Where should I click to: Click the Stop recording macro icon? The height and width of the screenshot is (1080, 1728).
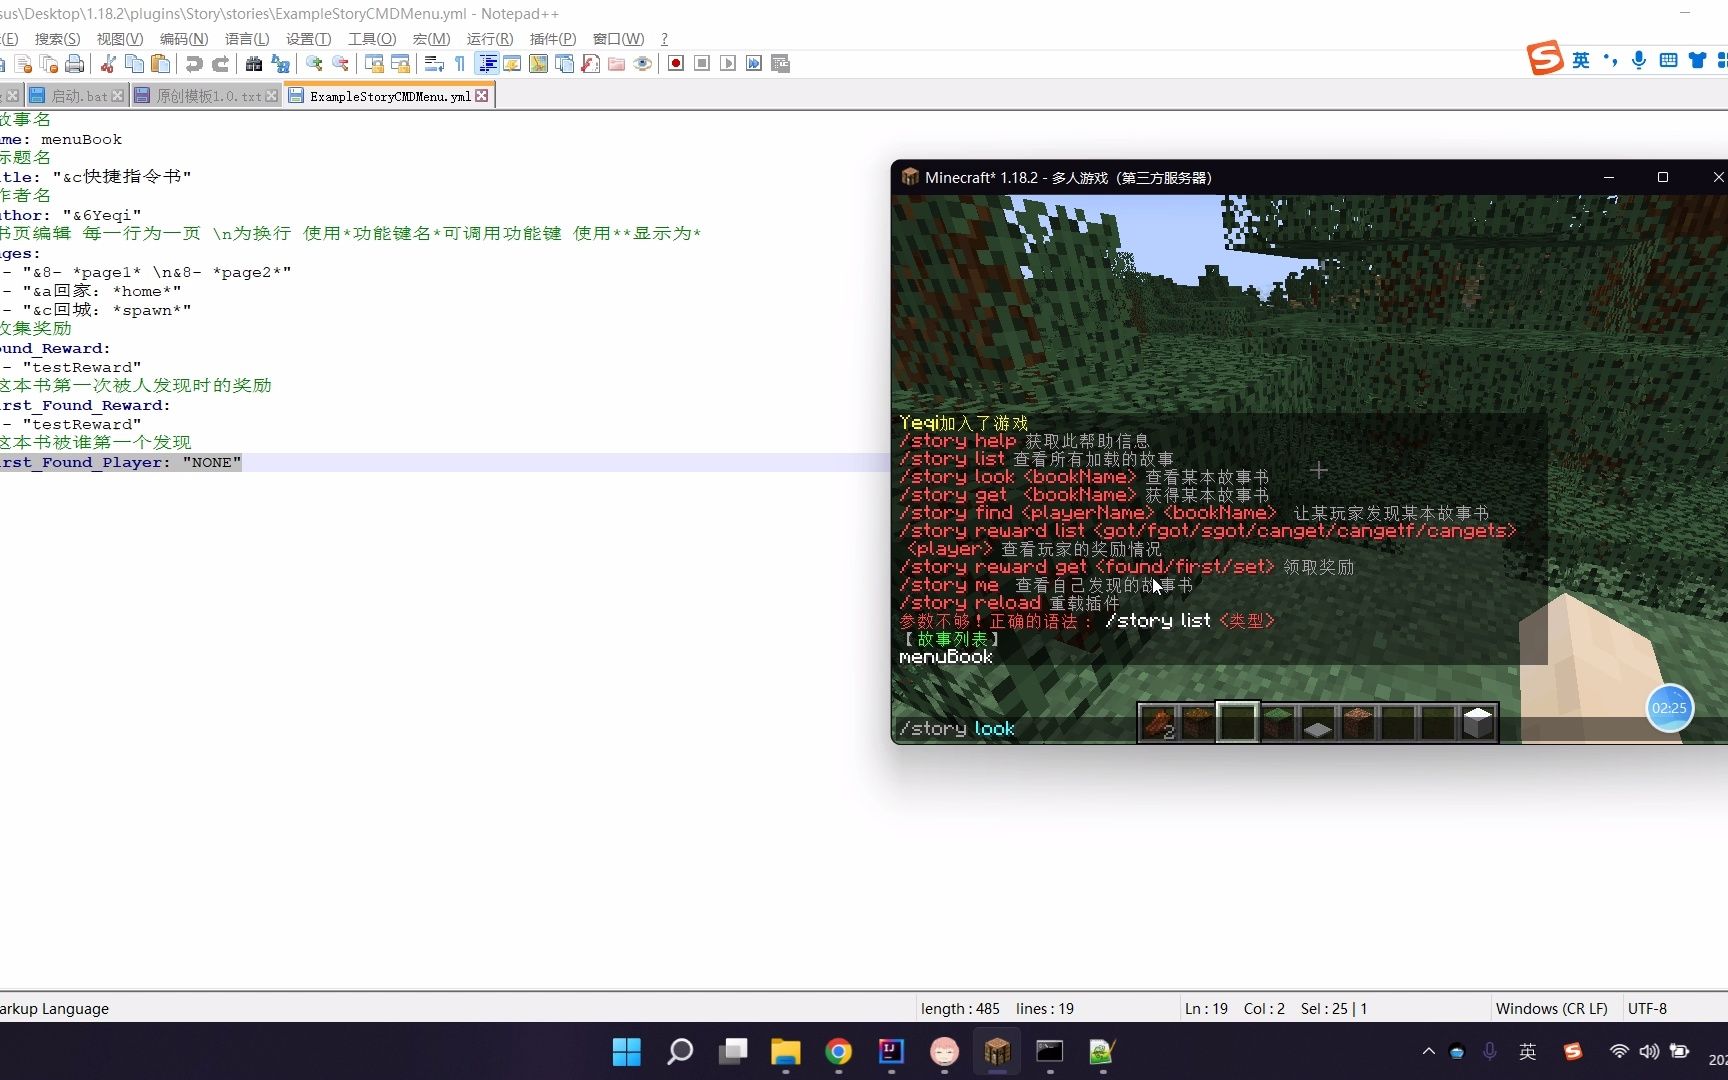702,64
